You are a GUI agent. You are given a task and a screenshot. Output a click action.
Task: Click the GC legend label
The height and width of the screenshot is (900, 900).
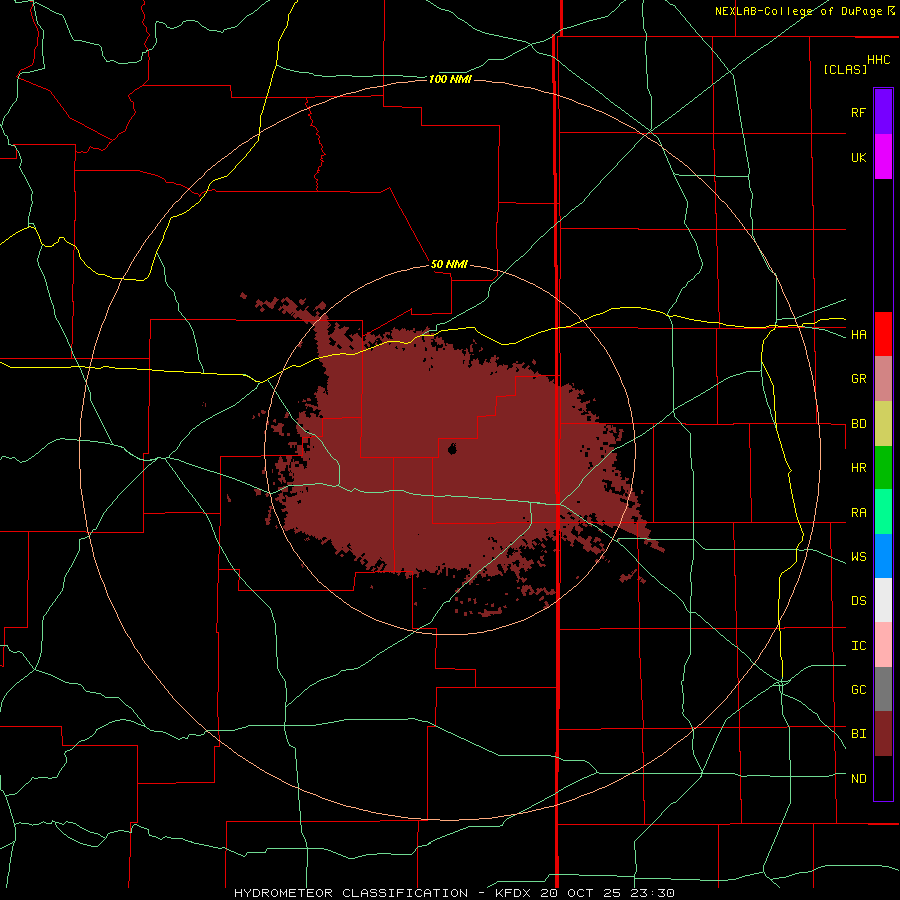click(858, 690)
